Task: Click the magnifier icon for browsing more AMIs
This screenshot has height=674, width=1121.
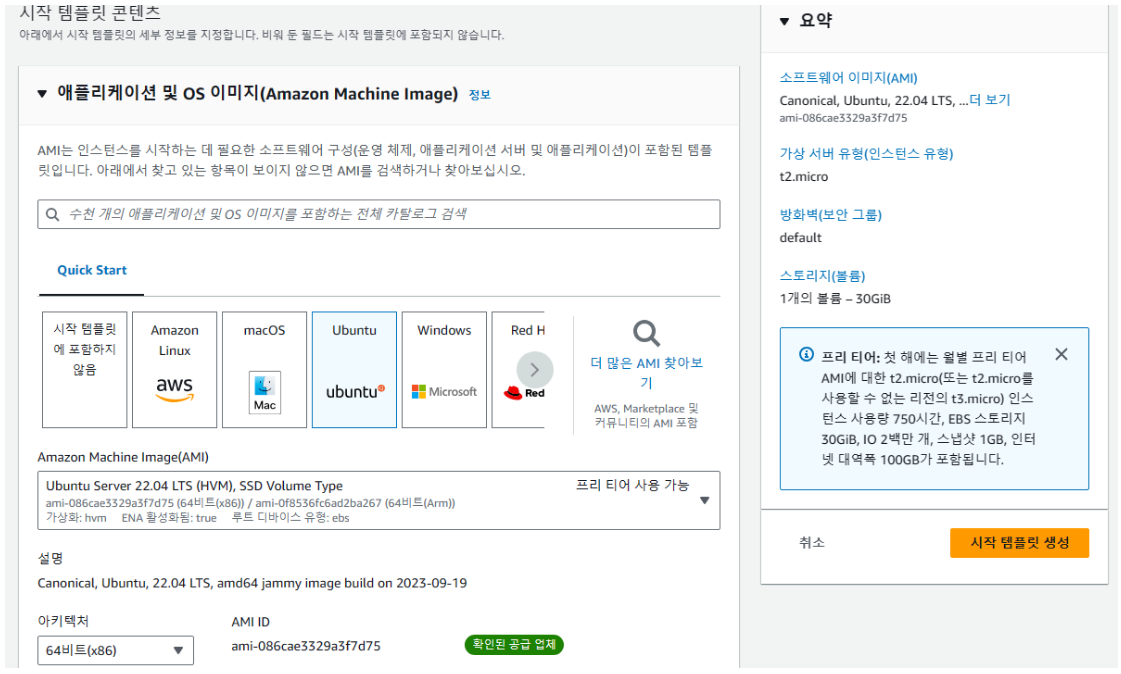Action: (x=646, y=333)
